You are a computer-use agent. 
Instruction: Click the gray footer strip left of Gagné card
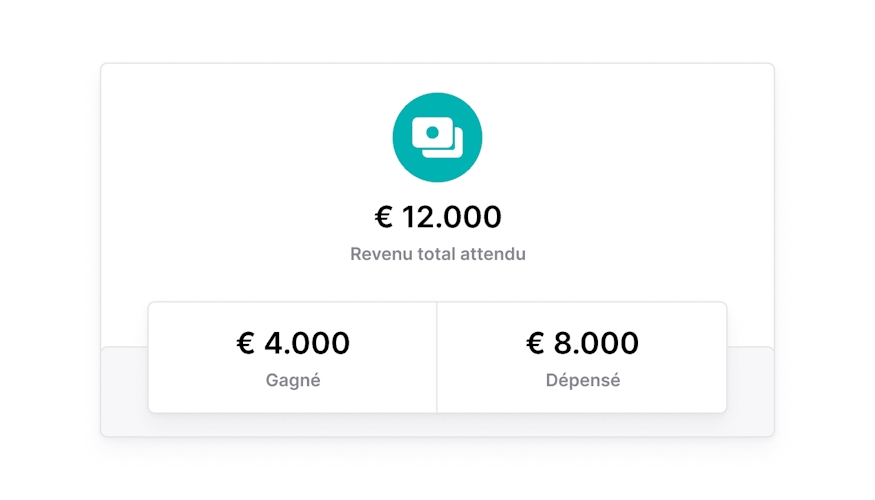click(x=124, y=391)
